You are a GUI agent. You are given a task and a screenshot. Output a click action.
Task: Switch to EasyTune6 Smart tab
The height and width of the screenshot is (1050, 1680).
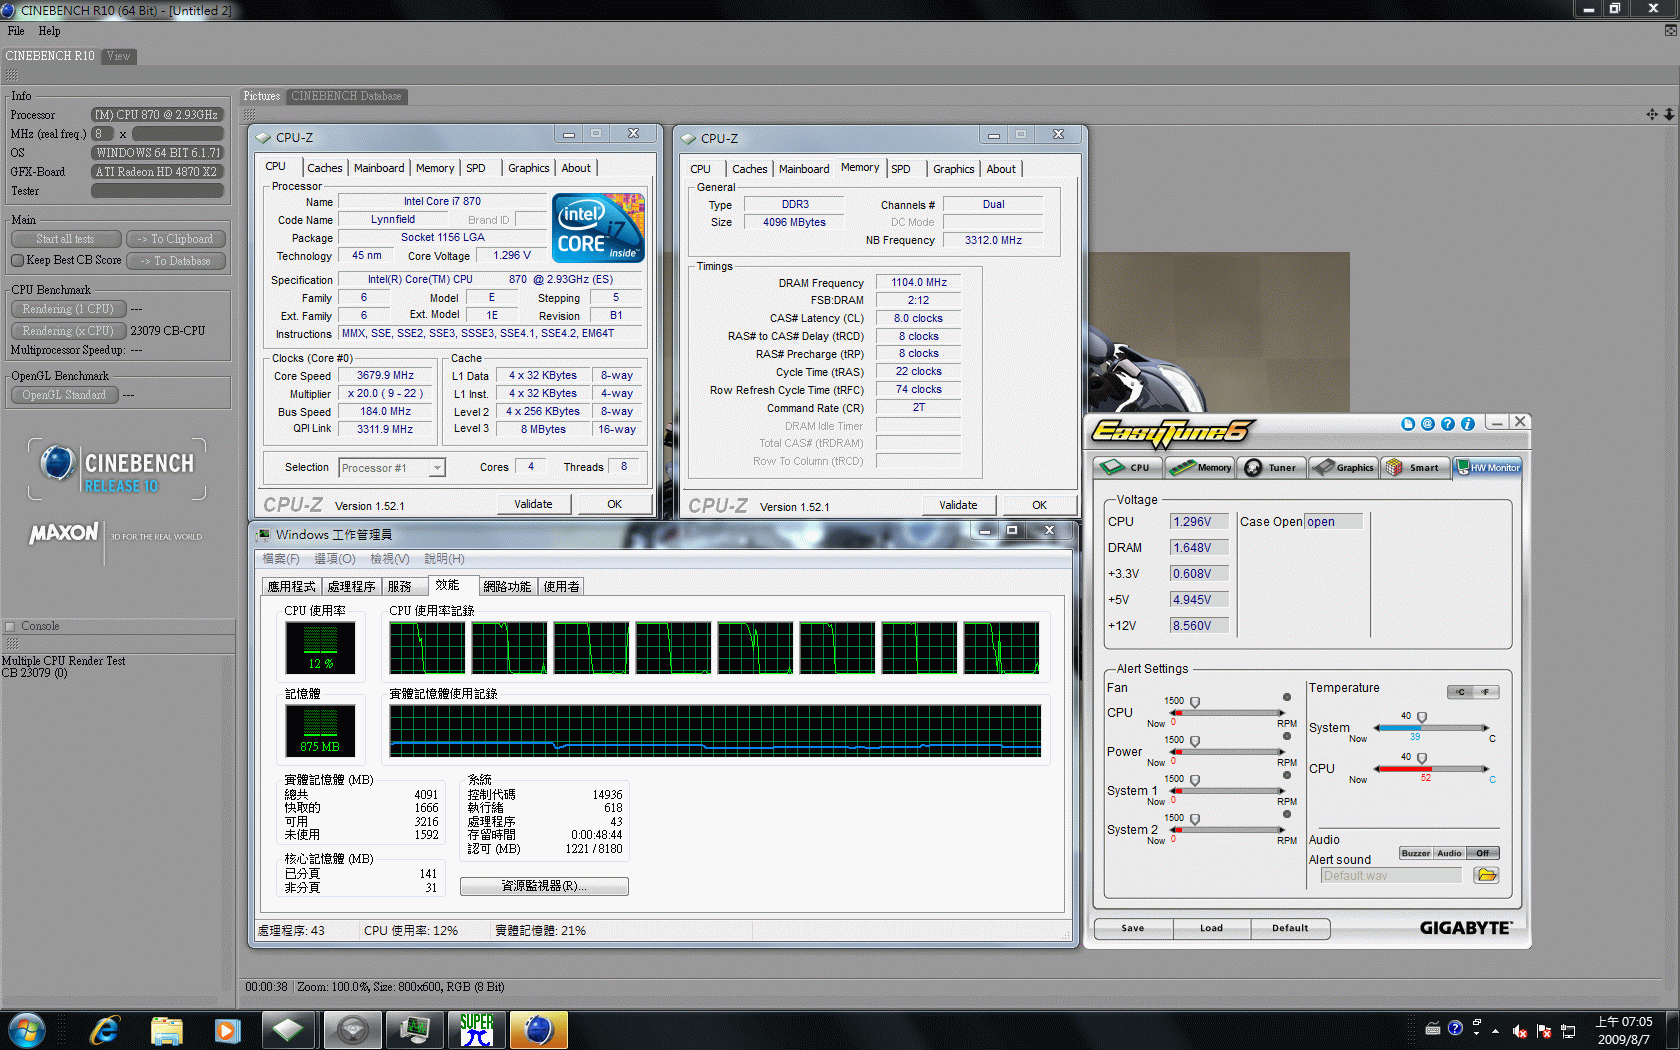point(1415,468)
